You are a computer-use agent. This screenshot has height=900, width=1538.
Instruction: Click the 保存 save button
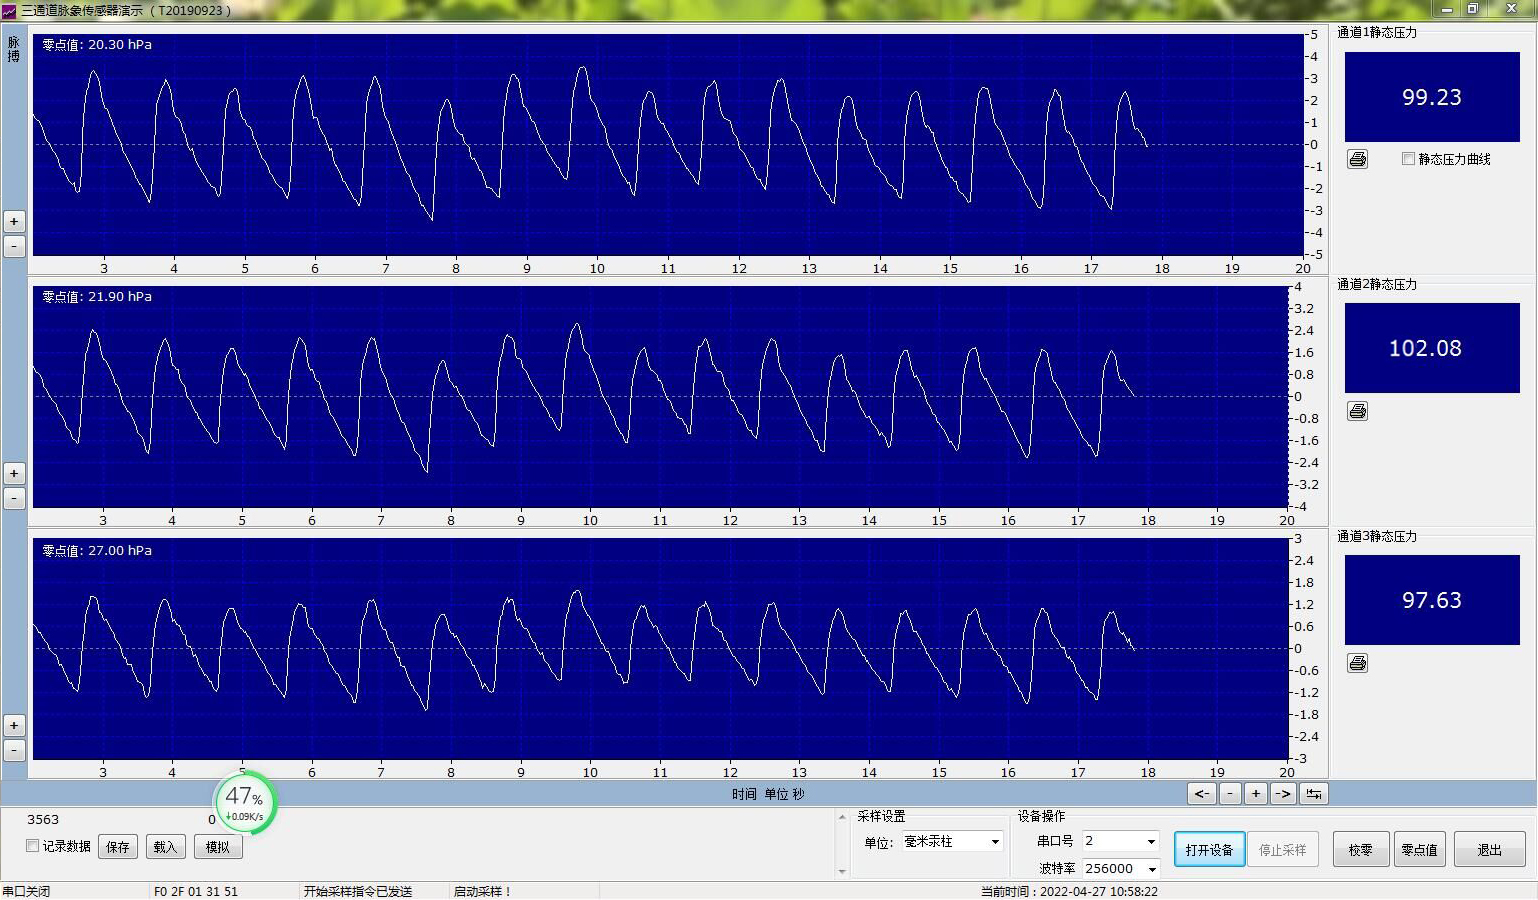(x=118, y=847)
